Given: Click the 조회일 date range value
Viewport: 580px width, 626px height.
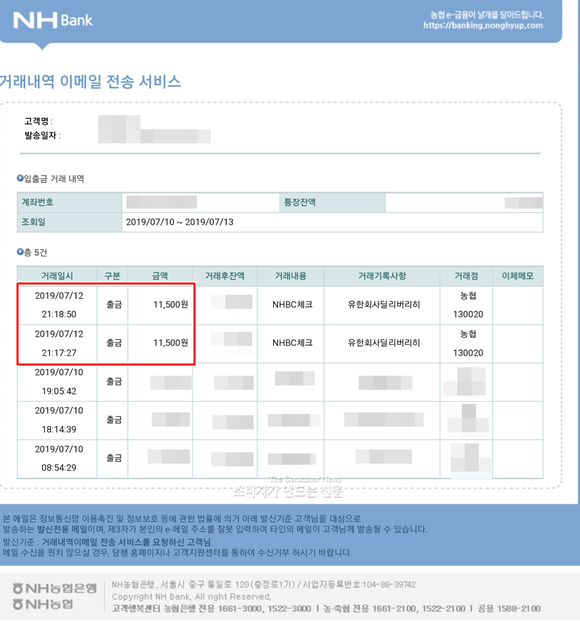Looking at the screenshot, I should point(180,222).
